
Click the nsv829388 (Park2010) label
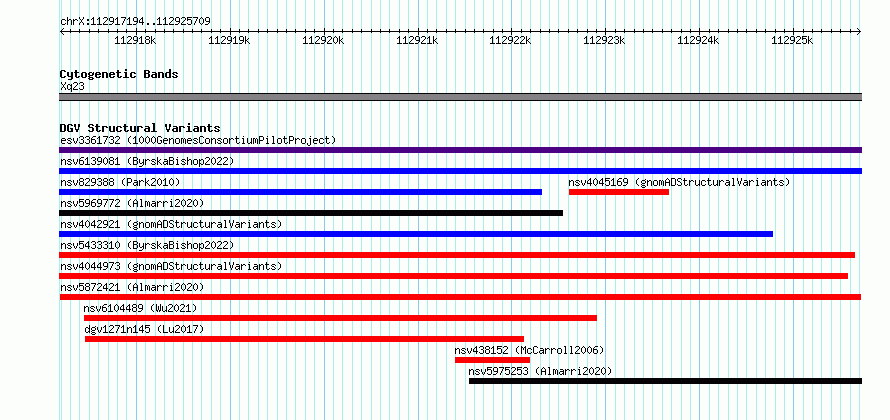[120, 182]
